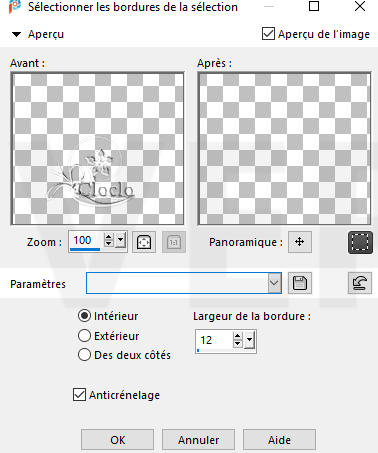
Task: Collapse the Aperçu section triangle
Action: point(16,34)
